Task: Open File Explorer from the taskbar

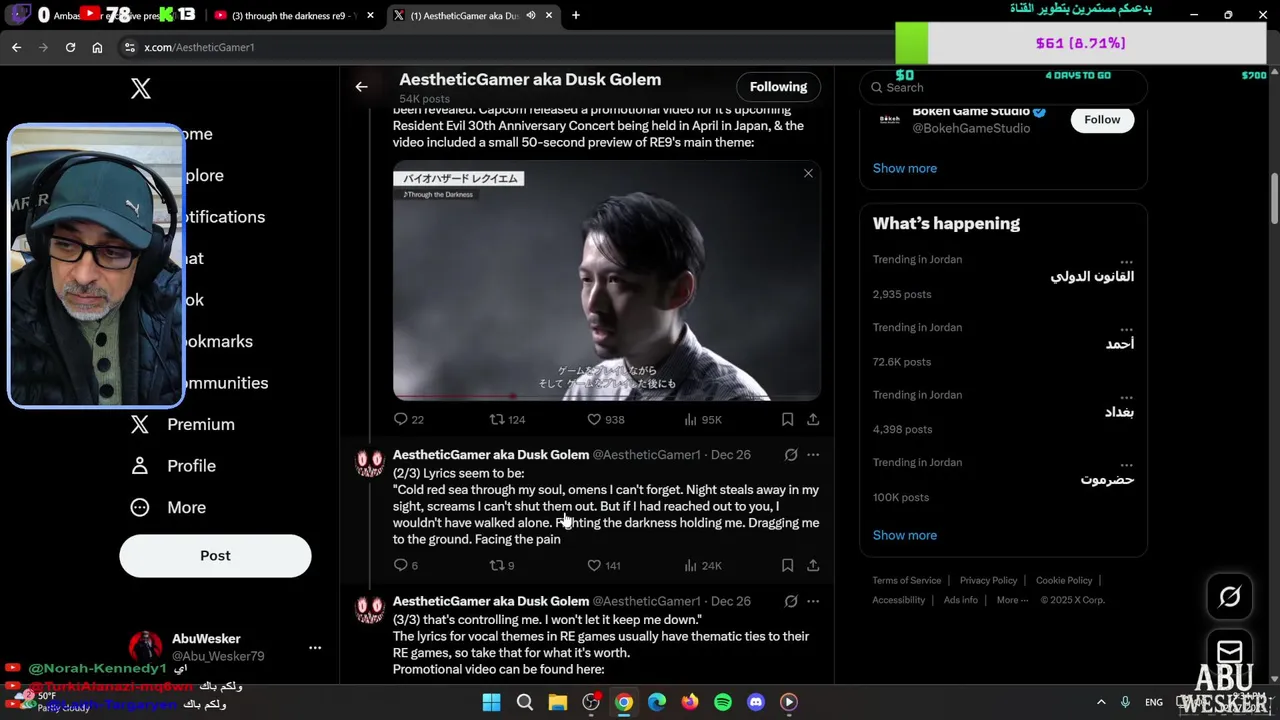Action: pos(558,702)
